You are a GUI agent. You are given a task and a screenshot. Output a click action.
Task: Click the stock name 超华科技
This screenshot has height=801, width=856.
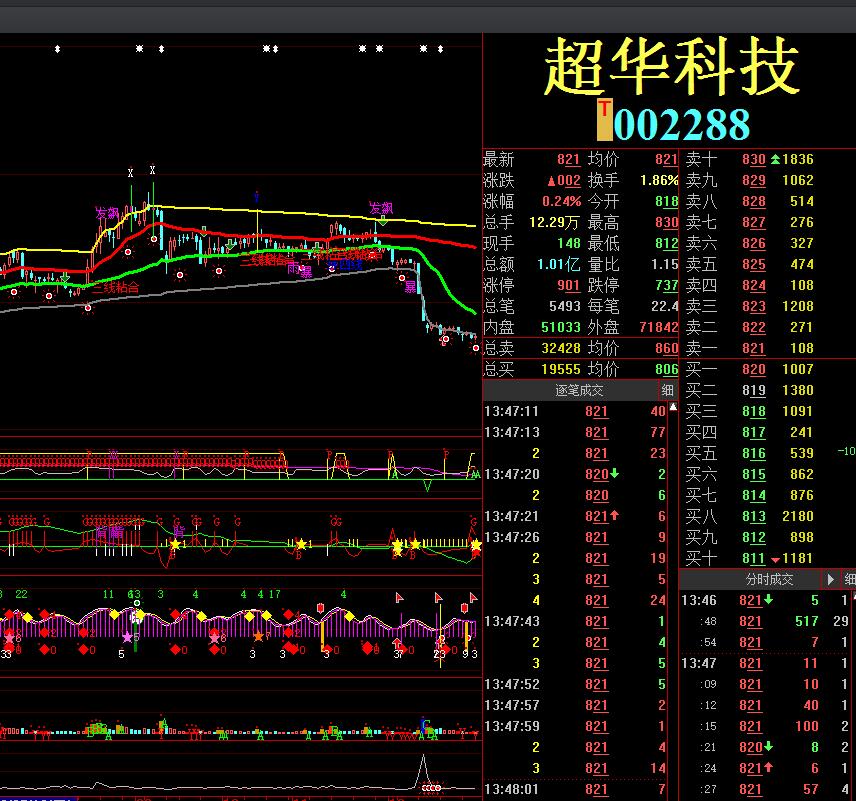pos(671,66)
